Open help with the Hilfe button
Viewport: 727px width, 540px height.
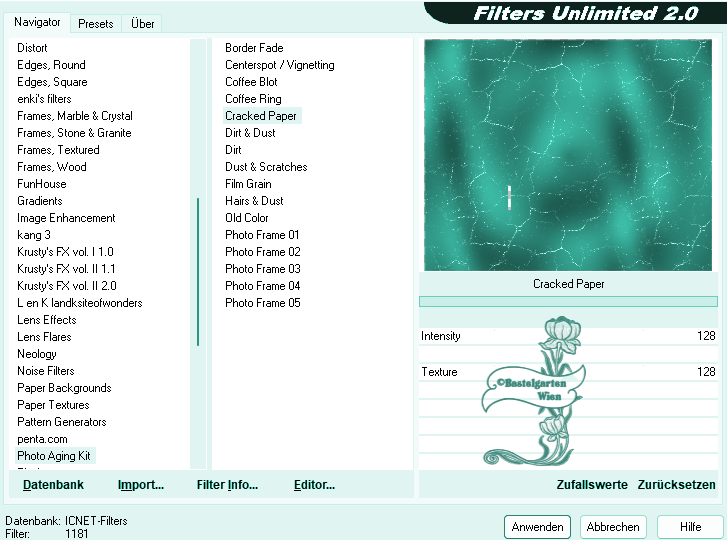click(690, 527)
